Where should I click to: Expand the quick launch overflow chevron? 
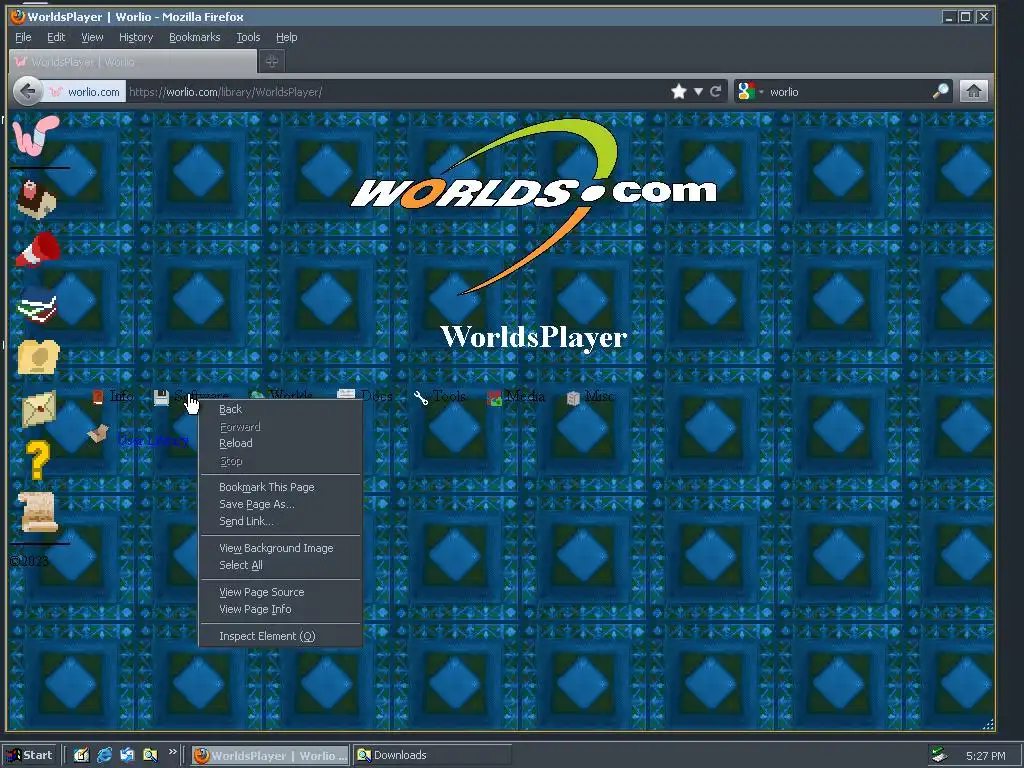[172, 752]
